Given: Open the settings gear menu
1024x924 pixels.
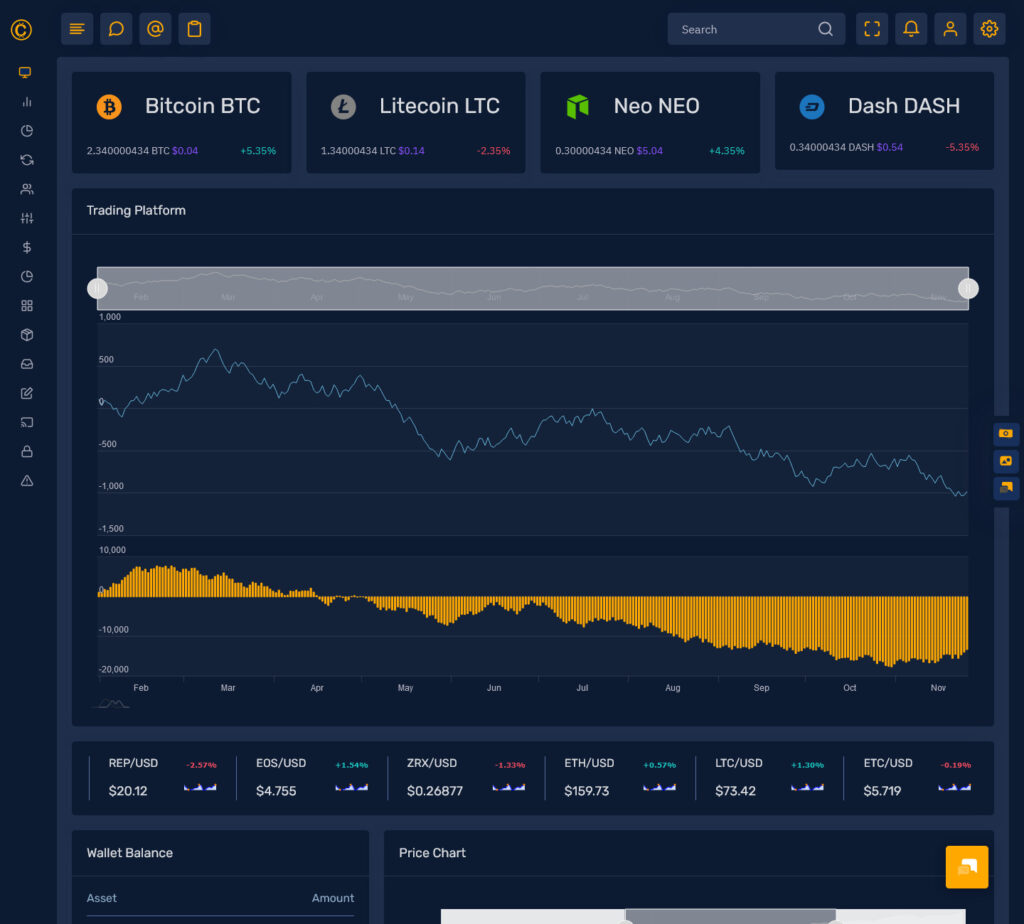Looking at the screenshot, I should pos(989,28).
